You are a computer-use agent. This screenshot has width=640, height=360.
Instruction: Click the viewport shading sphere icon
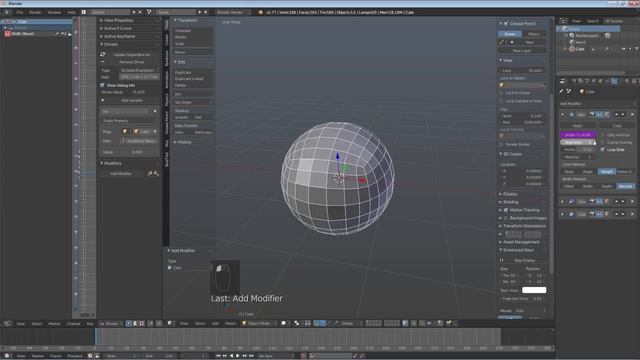coord(284,323)
